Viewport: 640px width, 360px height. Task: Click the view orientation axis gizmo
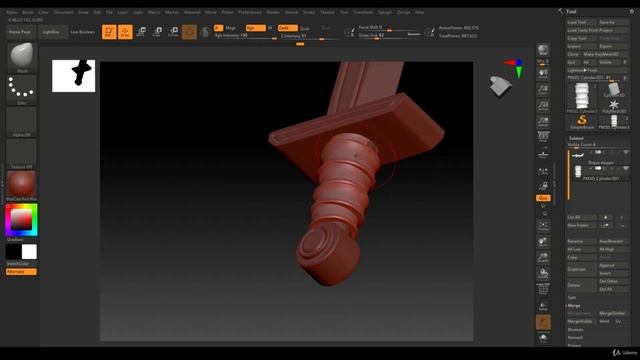[x=514, y=68]
